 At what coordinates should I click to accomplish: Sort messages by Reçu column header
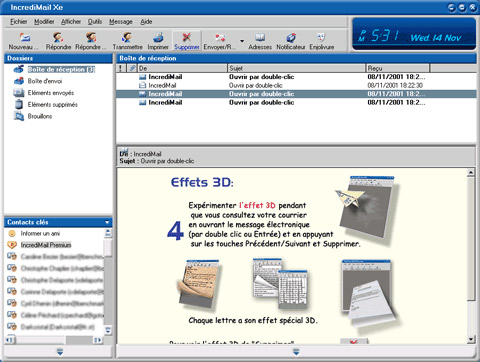point(398,68)
